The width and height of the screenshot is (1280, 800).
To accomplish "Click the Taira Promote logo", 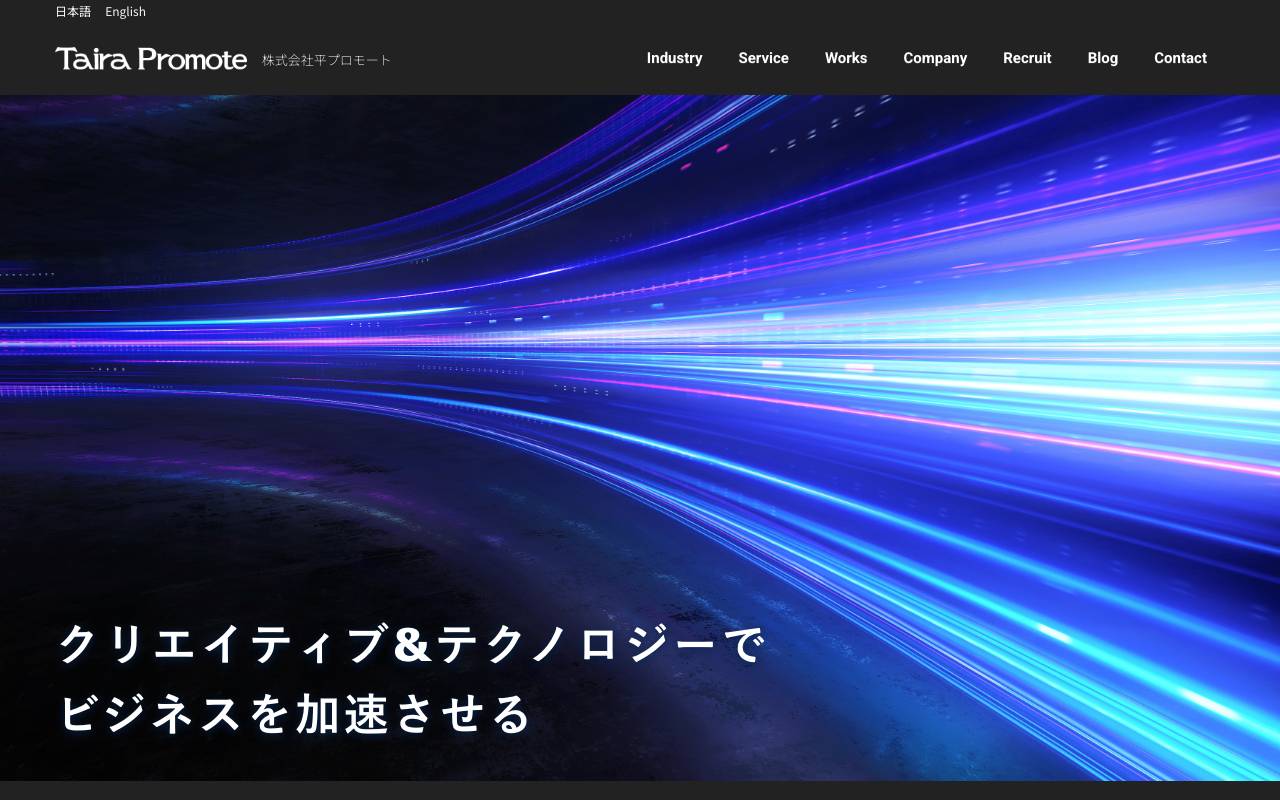I will (x=151, y=59).
